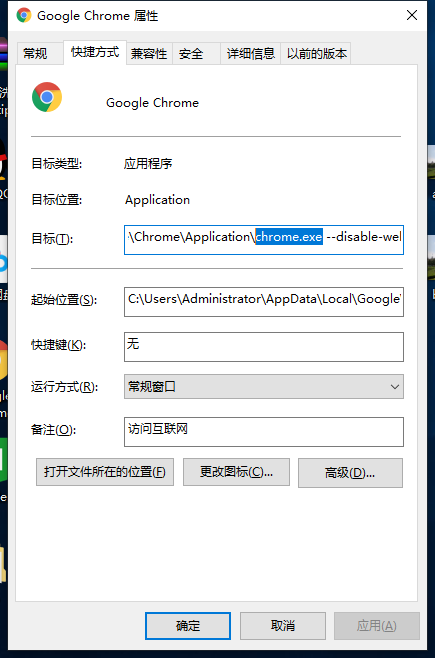Open the 以前的版本 tab

[x=317, y=54]
